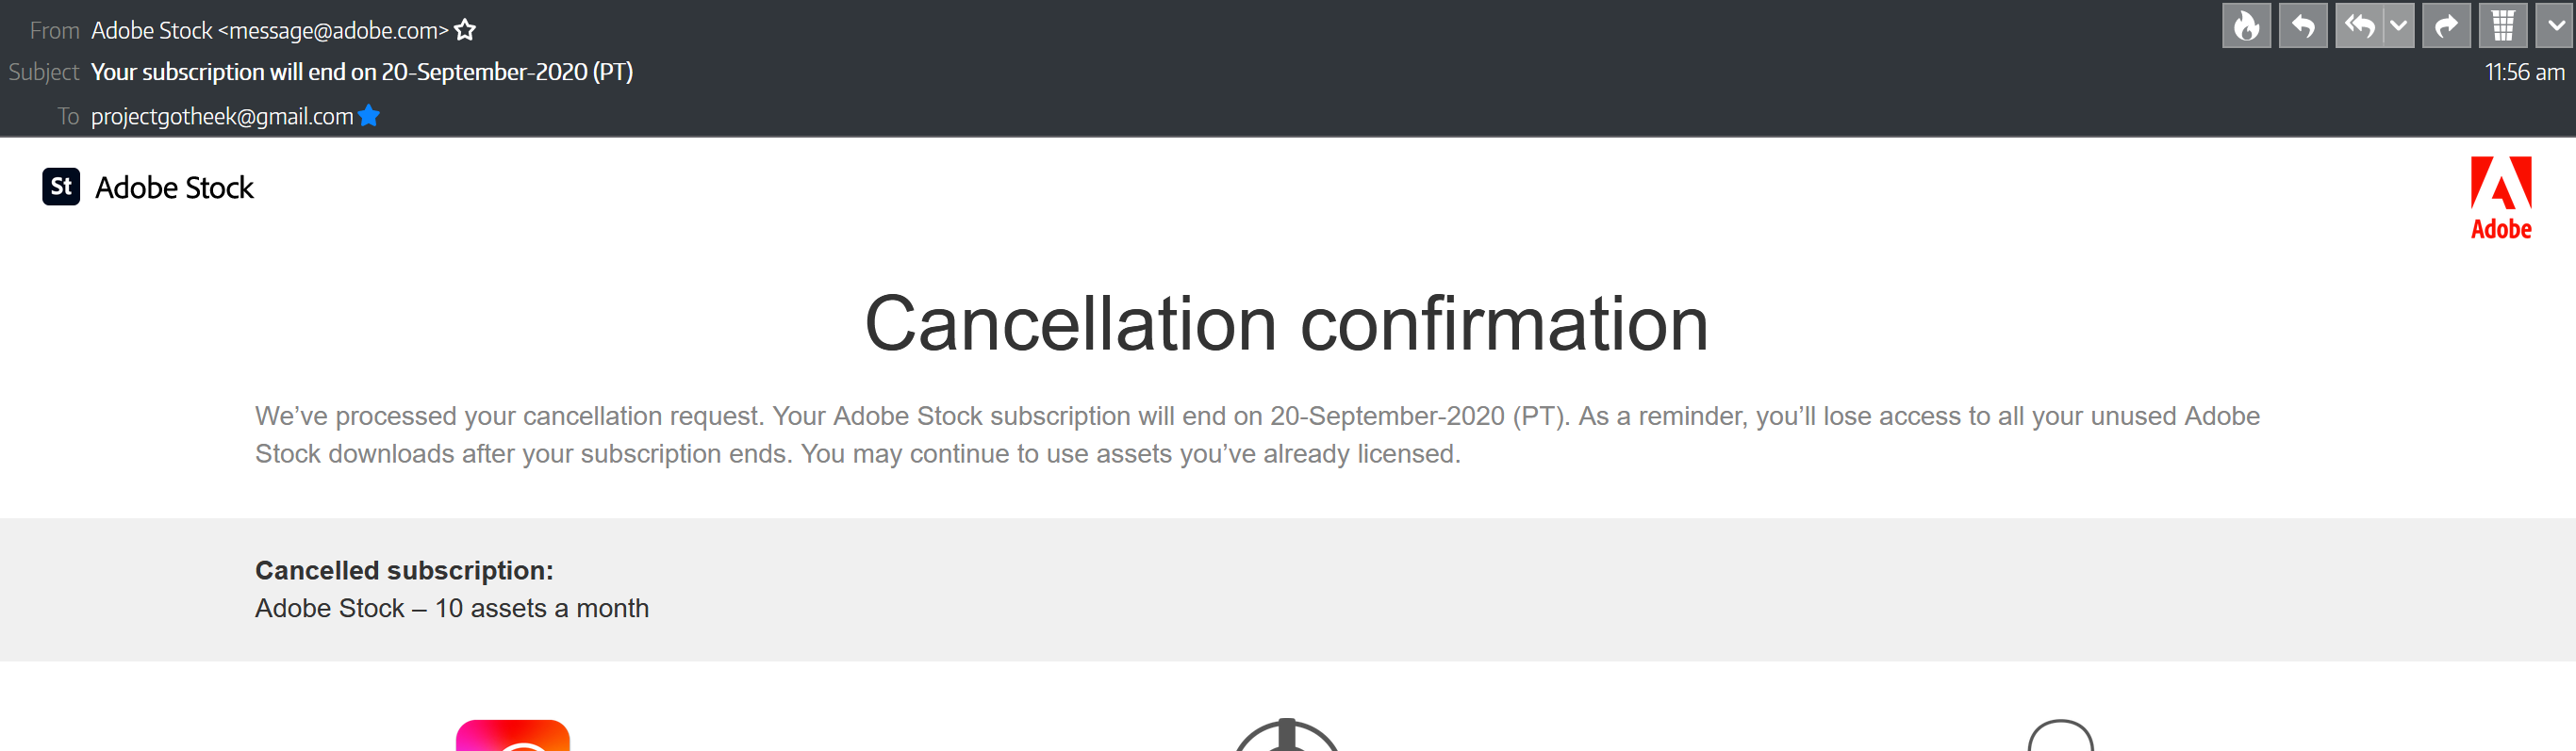The image size is (2576, 751).
Task: Select the sender Adobe Stock address
Action: point(270,31)
